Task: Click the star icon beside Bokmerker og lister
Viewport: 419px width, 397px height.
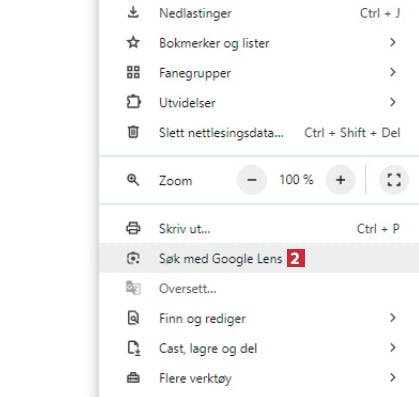Action: pos(133,42)
